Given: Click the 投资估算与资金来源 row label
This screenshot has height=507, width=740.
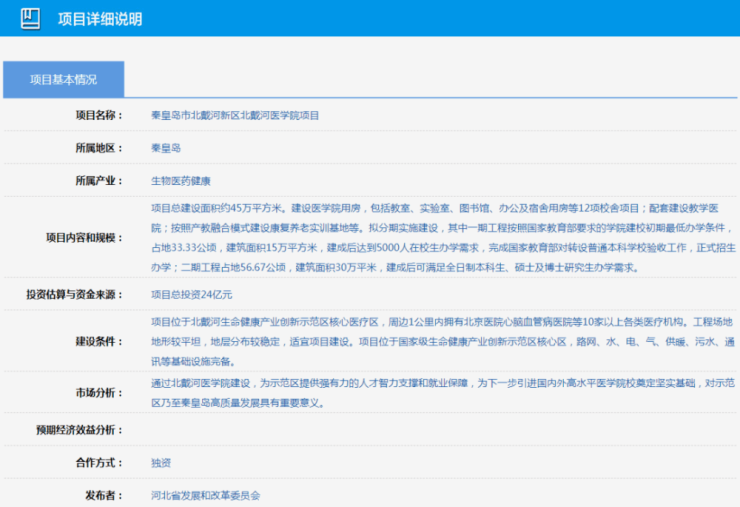Looking at the screenshot, I should point(77,294).
